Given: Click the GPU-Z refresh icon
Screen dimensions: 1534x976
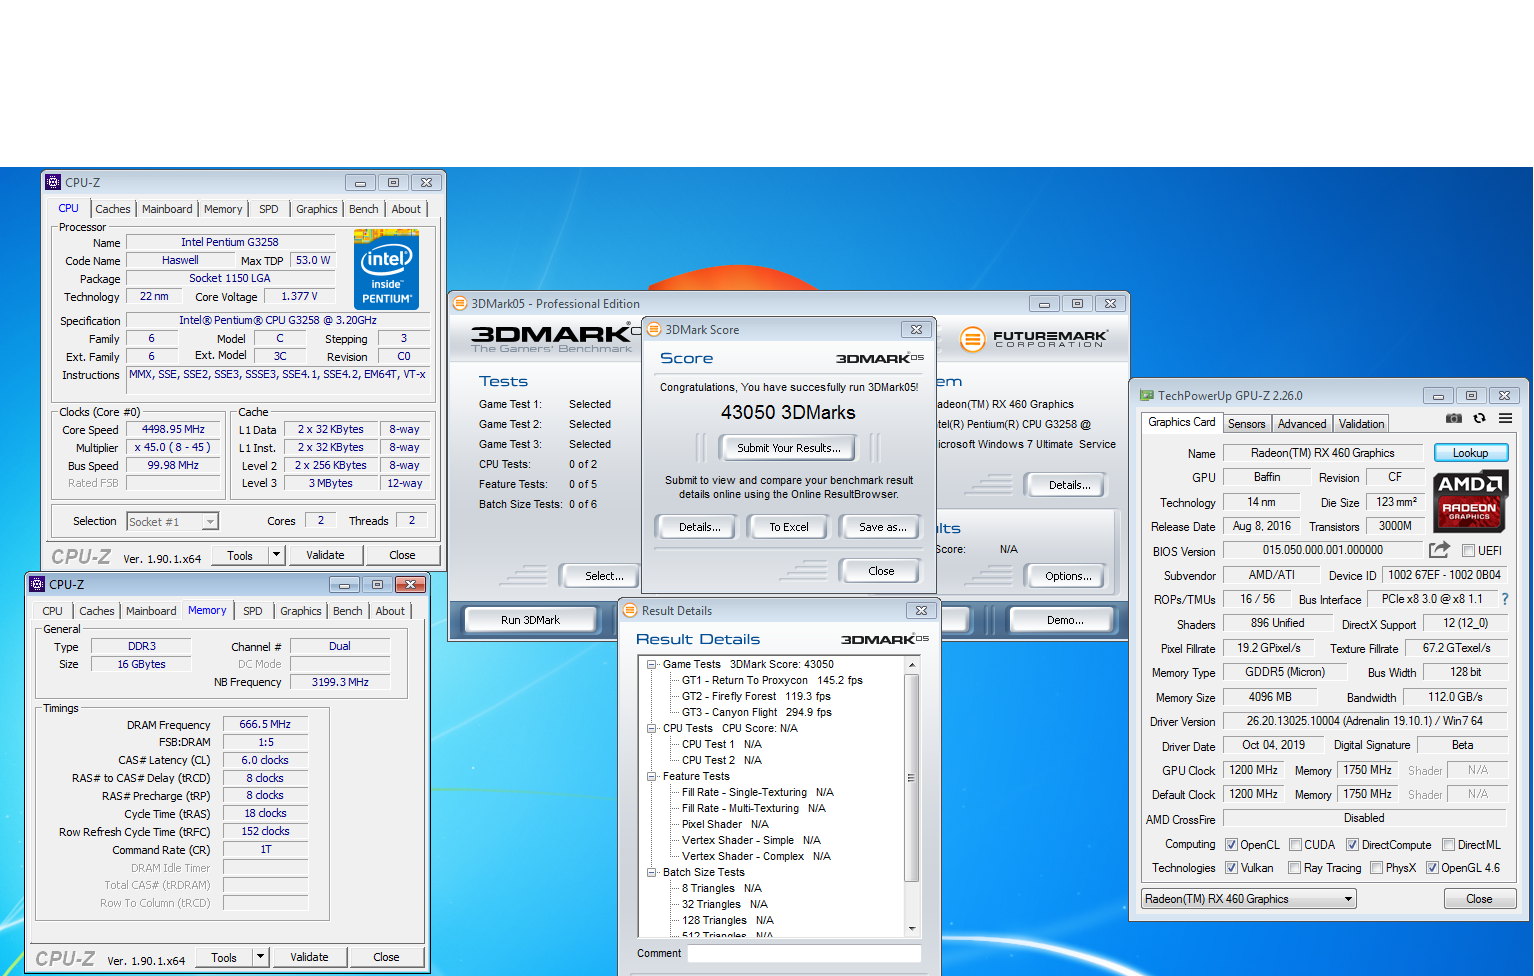Looking at the screenshot, I should 1480,419.
